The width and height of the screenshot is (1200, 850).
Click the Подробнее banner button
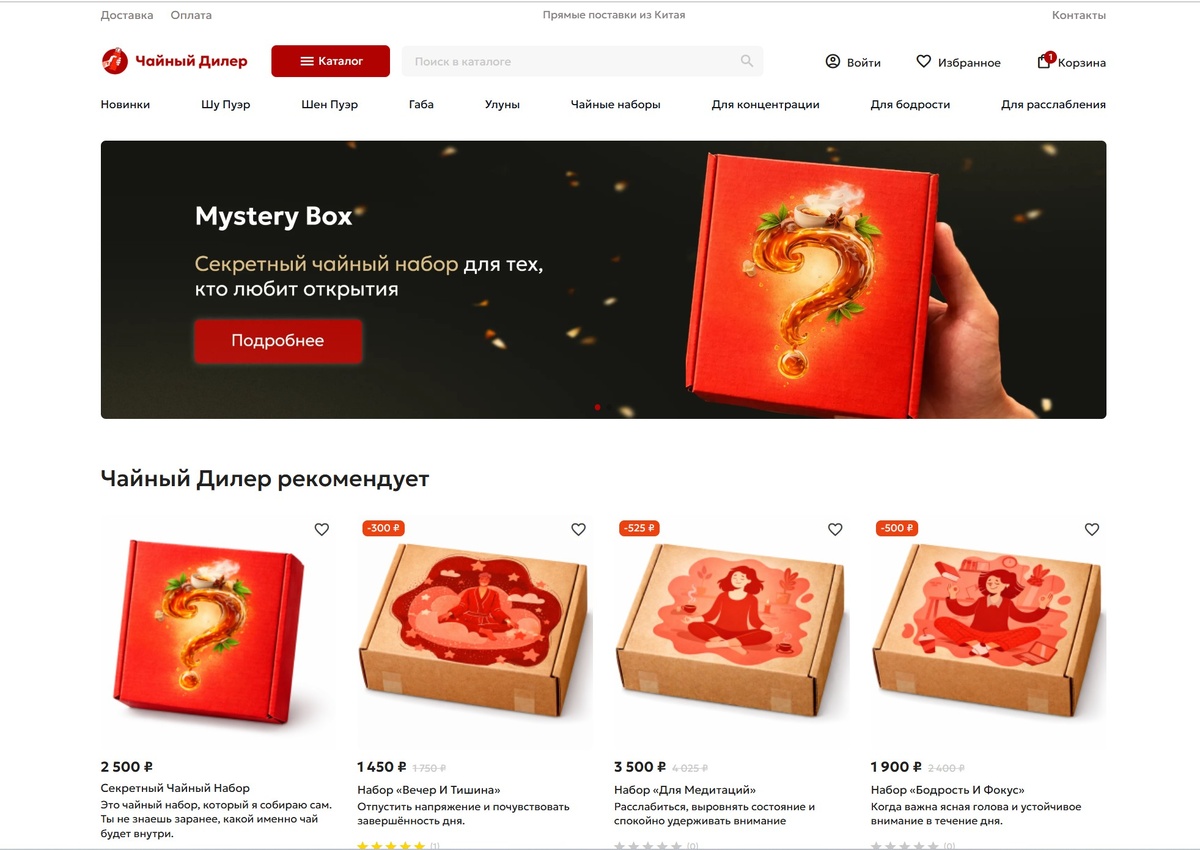(278, 341)
